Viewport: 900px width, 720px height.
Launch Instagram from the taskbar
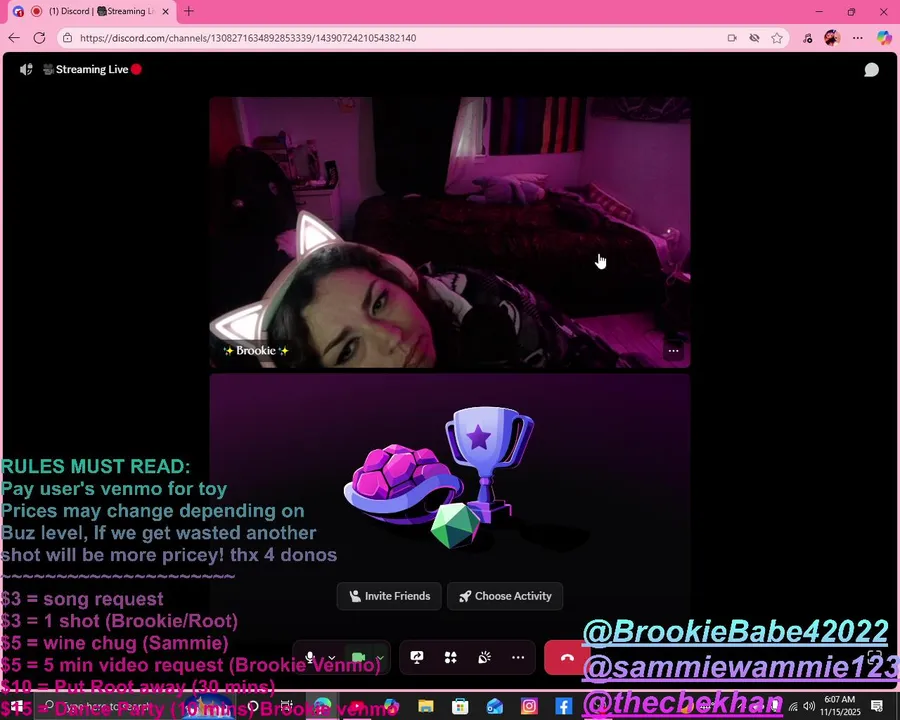coord(529,706)
